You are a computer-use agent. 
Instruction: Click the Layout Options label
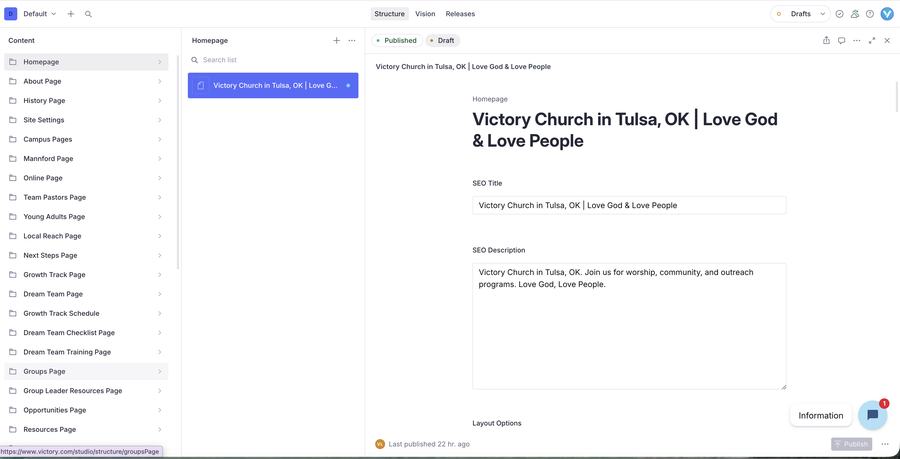point(496,423)
